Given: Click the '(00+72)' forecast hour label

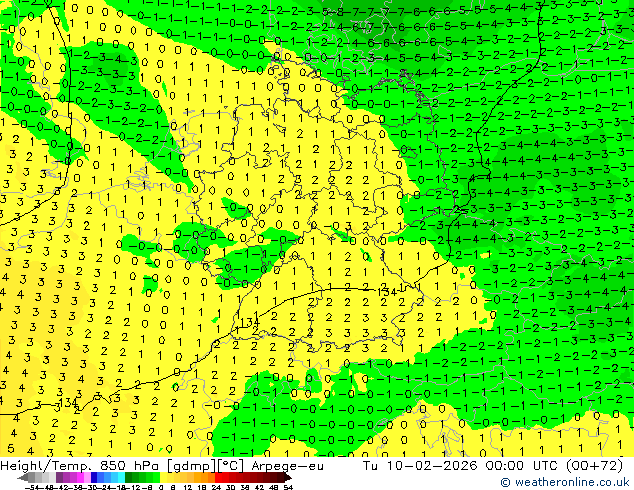Looking at the screenshot, I should 594,466.
